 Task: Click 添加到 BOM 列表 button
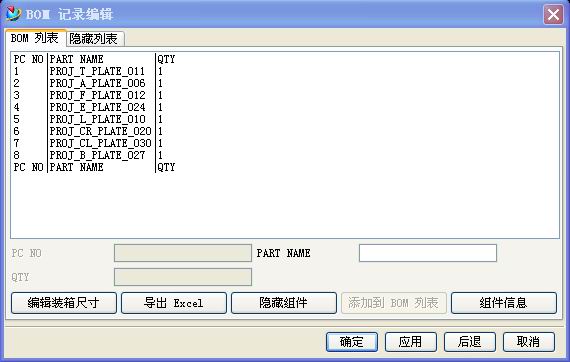[x=394, y=303]
